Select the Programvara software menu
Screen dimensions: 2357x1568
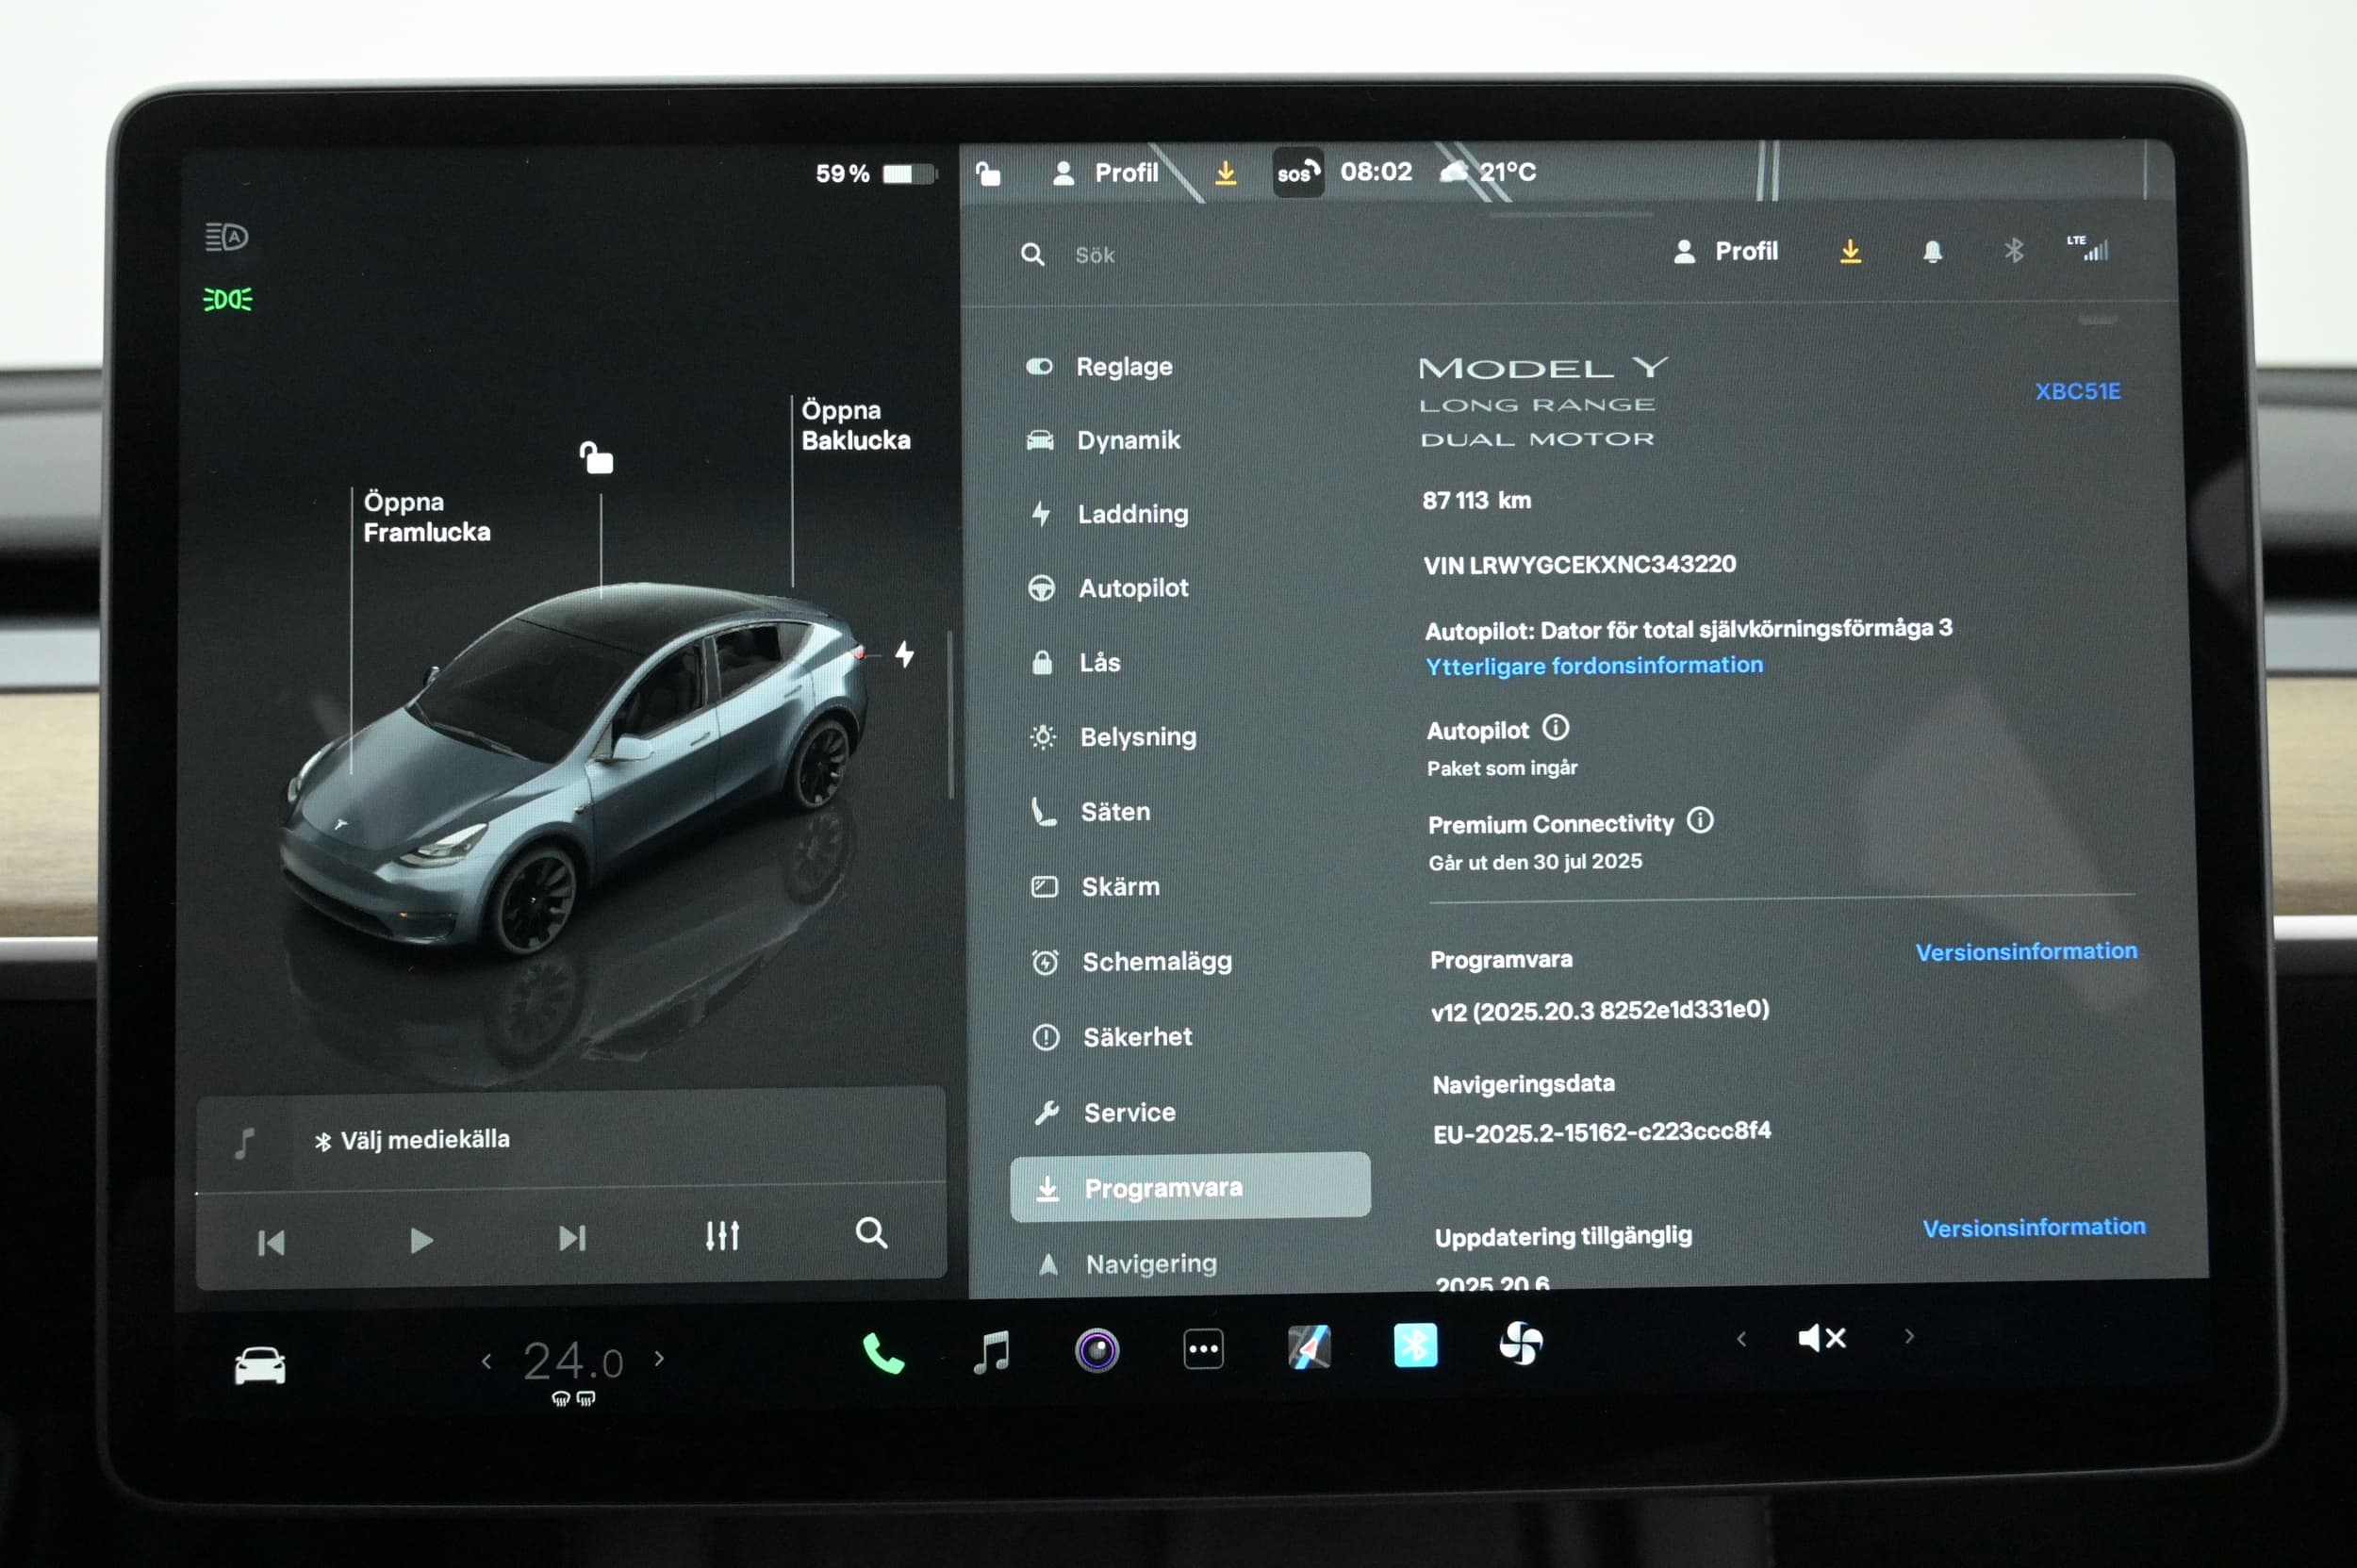pyautogui.click(x=1190, y=1187)
